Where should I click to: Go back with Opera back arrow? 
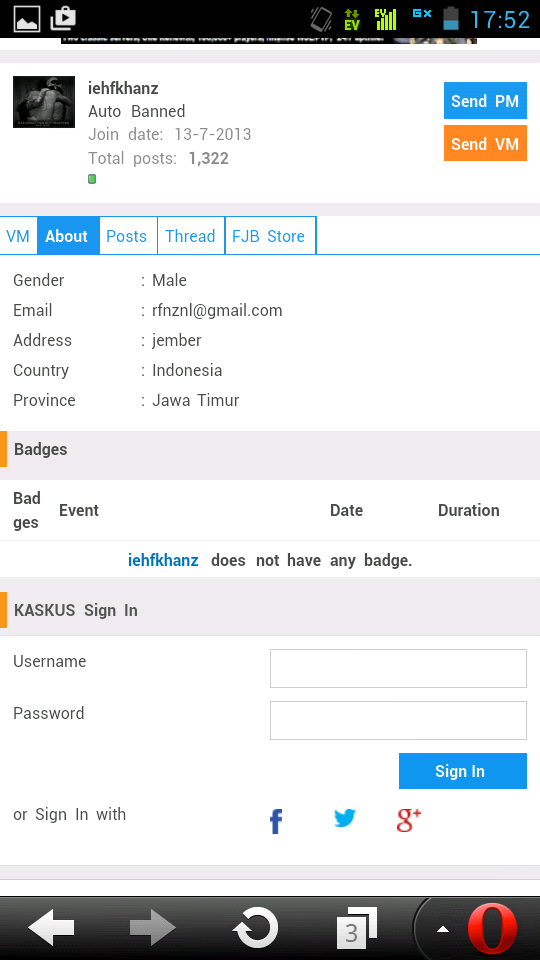tap(51, 928)
